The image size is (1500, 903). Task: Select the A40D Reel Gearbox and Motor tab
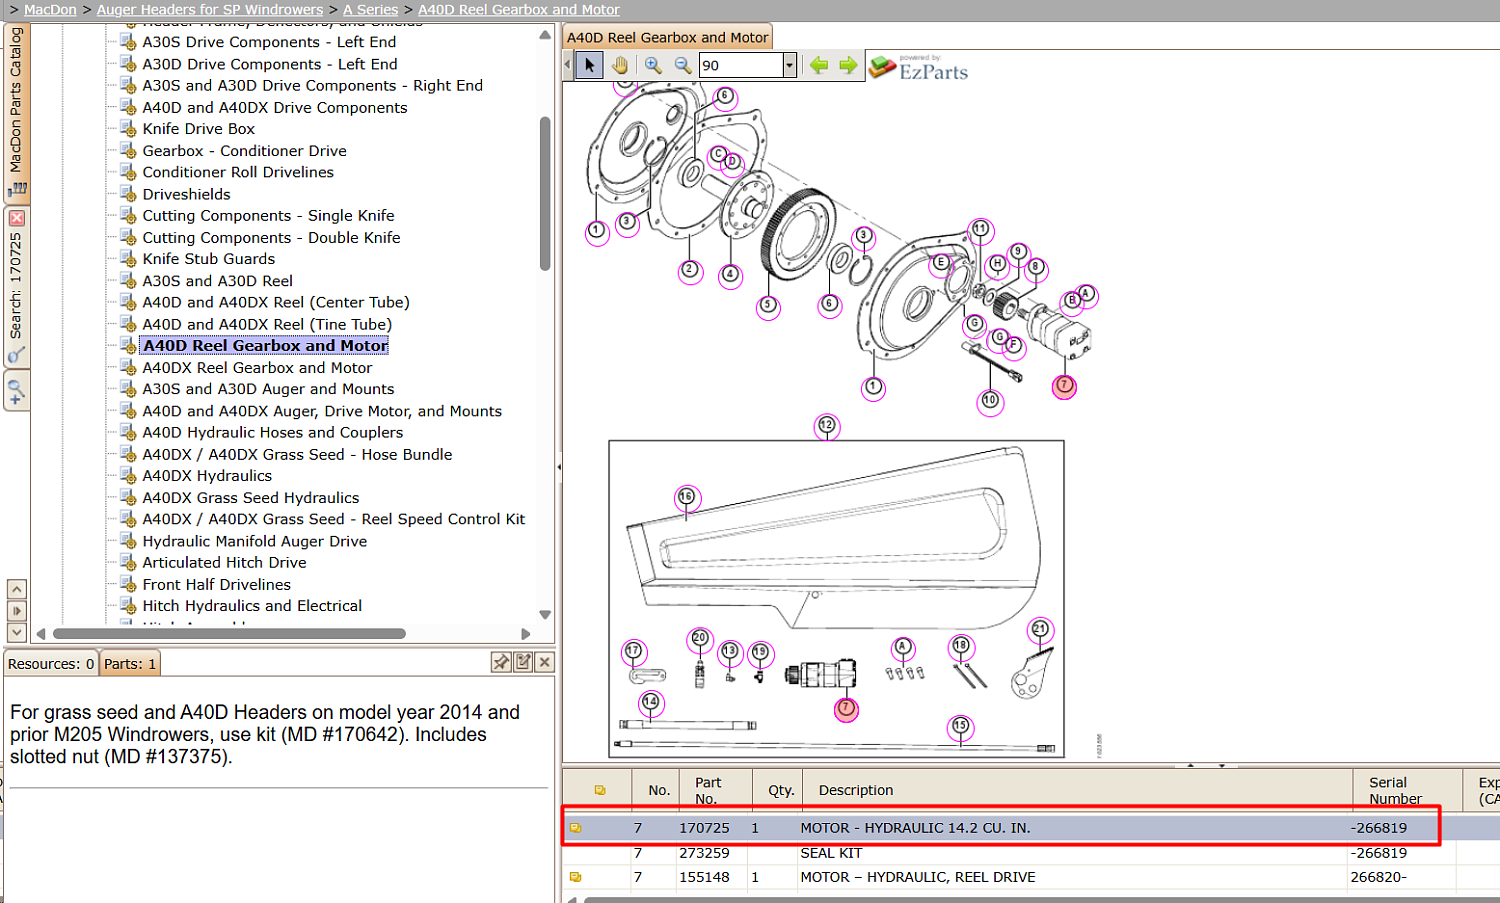[668, 37]
